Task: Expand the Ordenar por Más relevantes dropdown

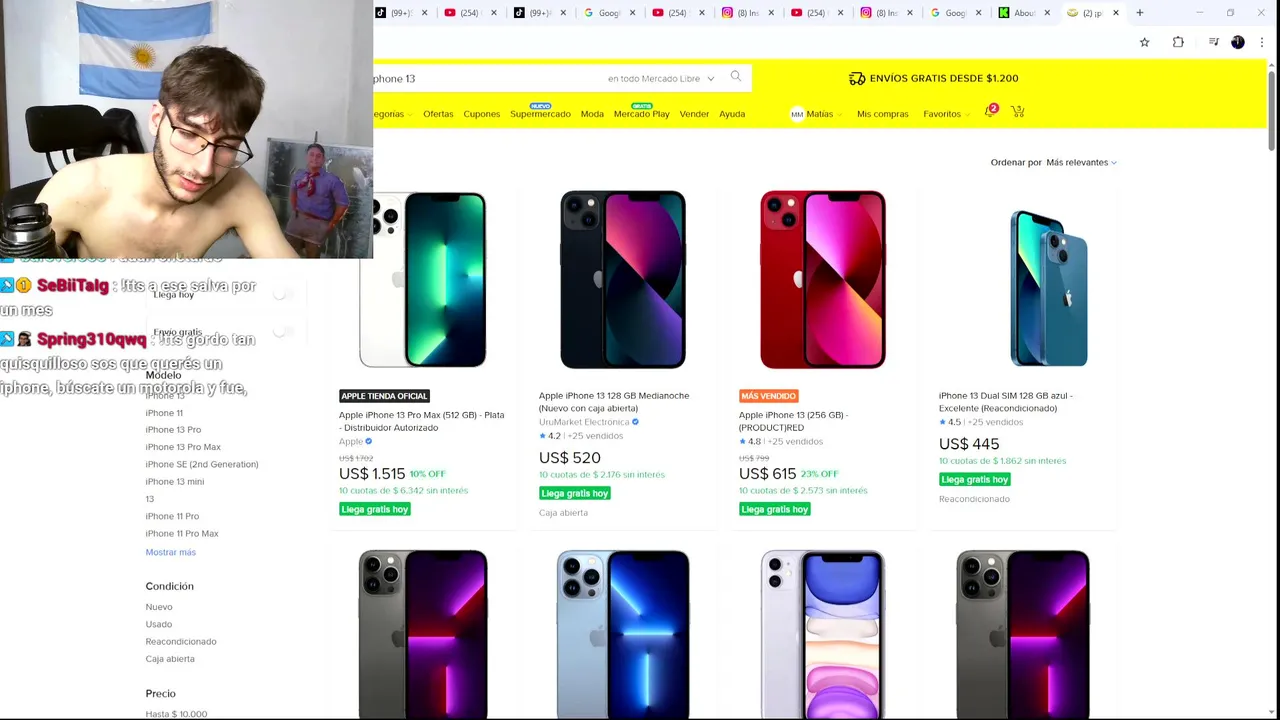Action: (x=1081, y=162)
